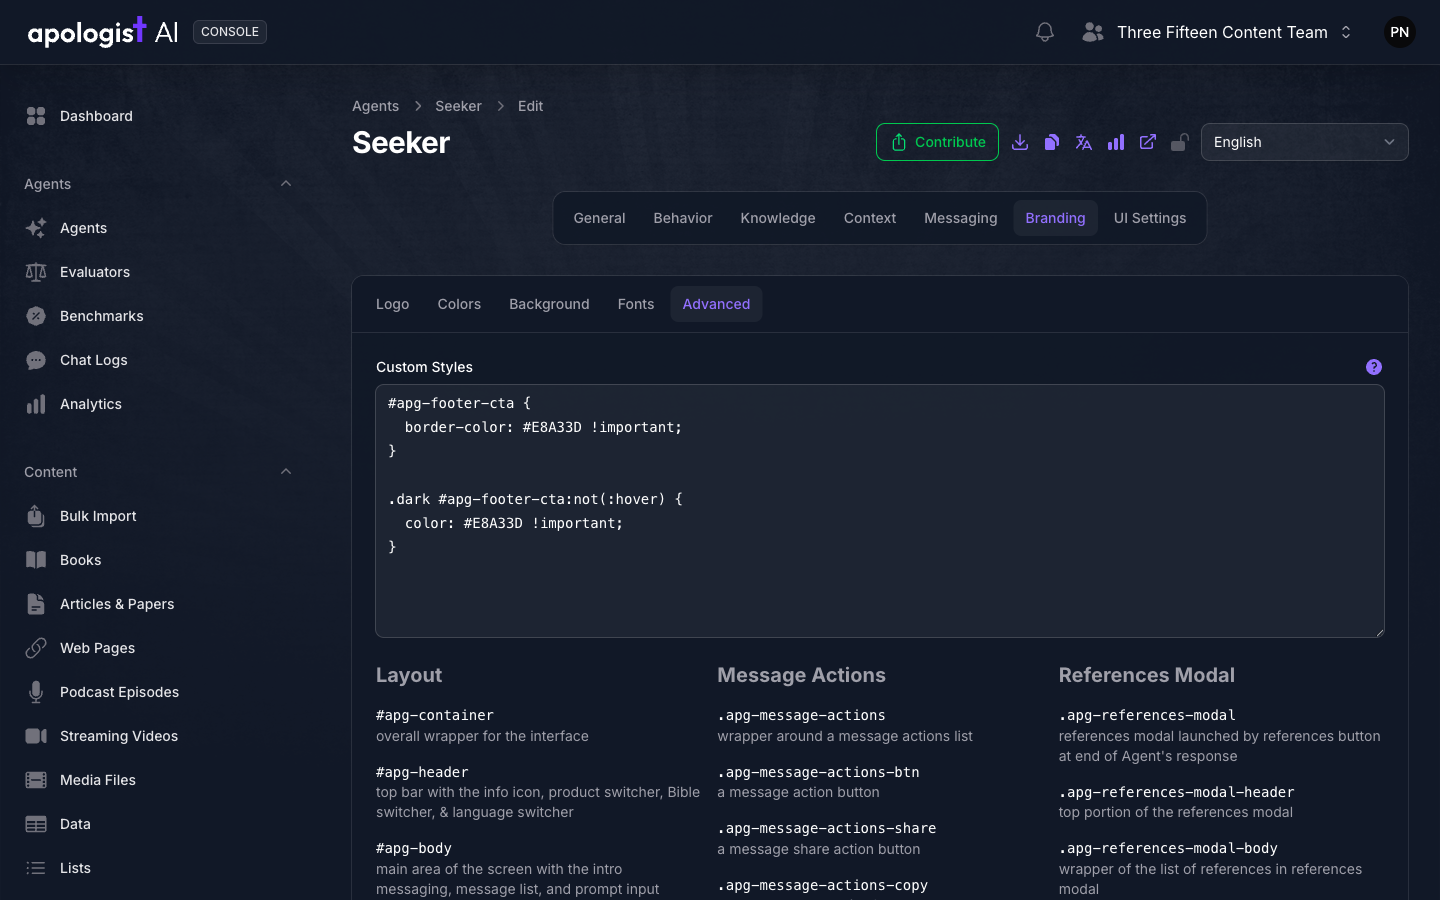Click the .apg-references-modal-header selector text
The image size is (1440, 900).
click(x=1177, y=792)
